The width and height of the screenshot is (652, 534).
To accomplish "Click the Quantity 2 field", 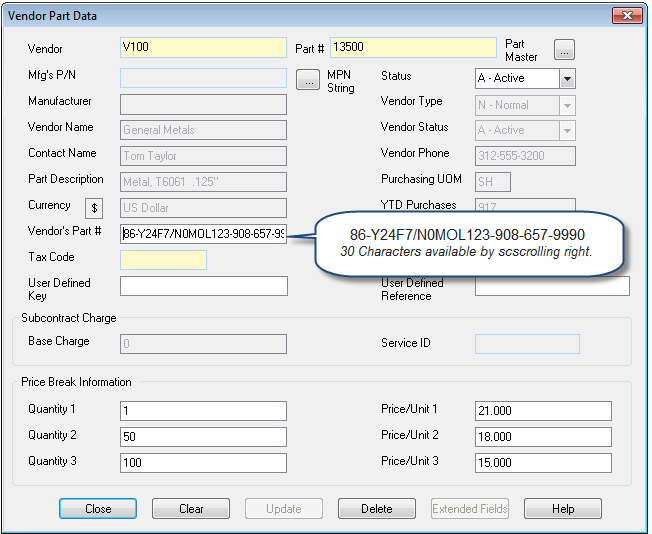I will tap(203, 437).
